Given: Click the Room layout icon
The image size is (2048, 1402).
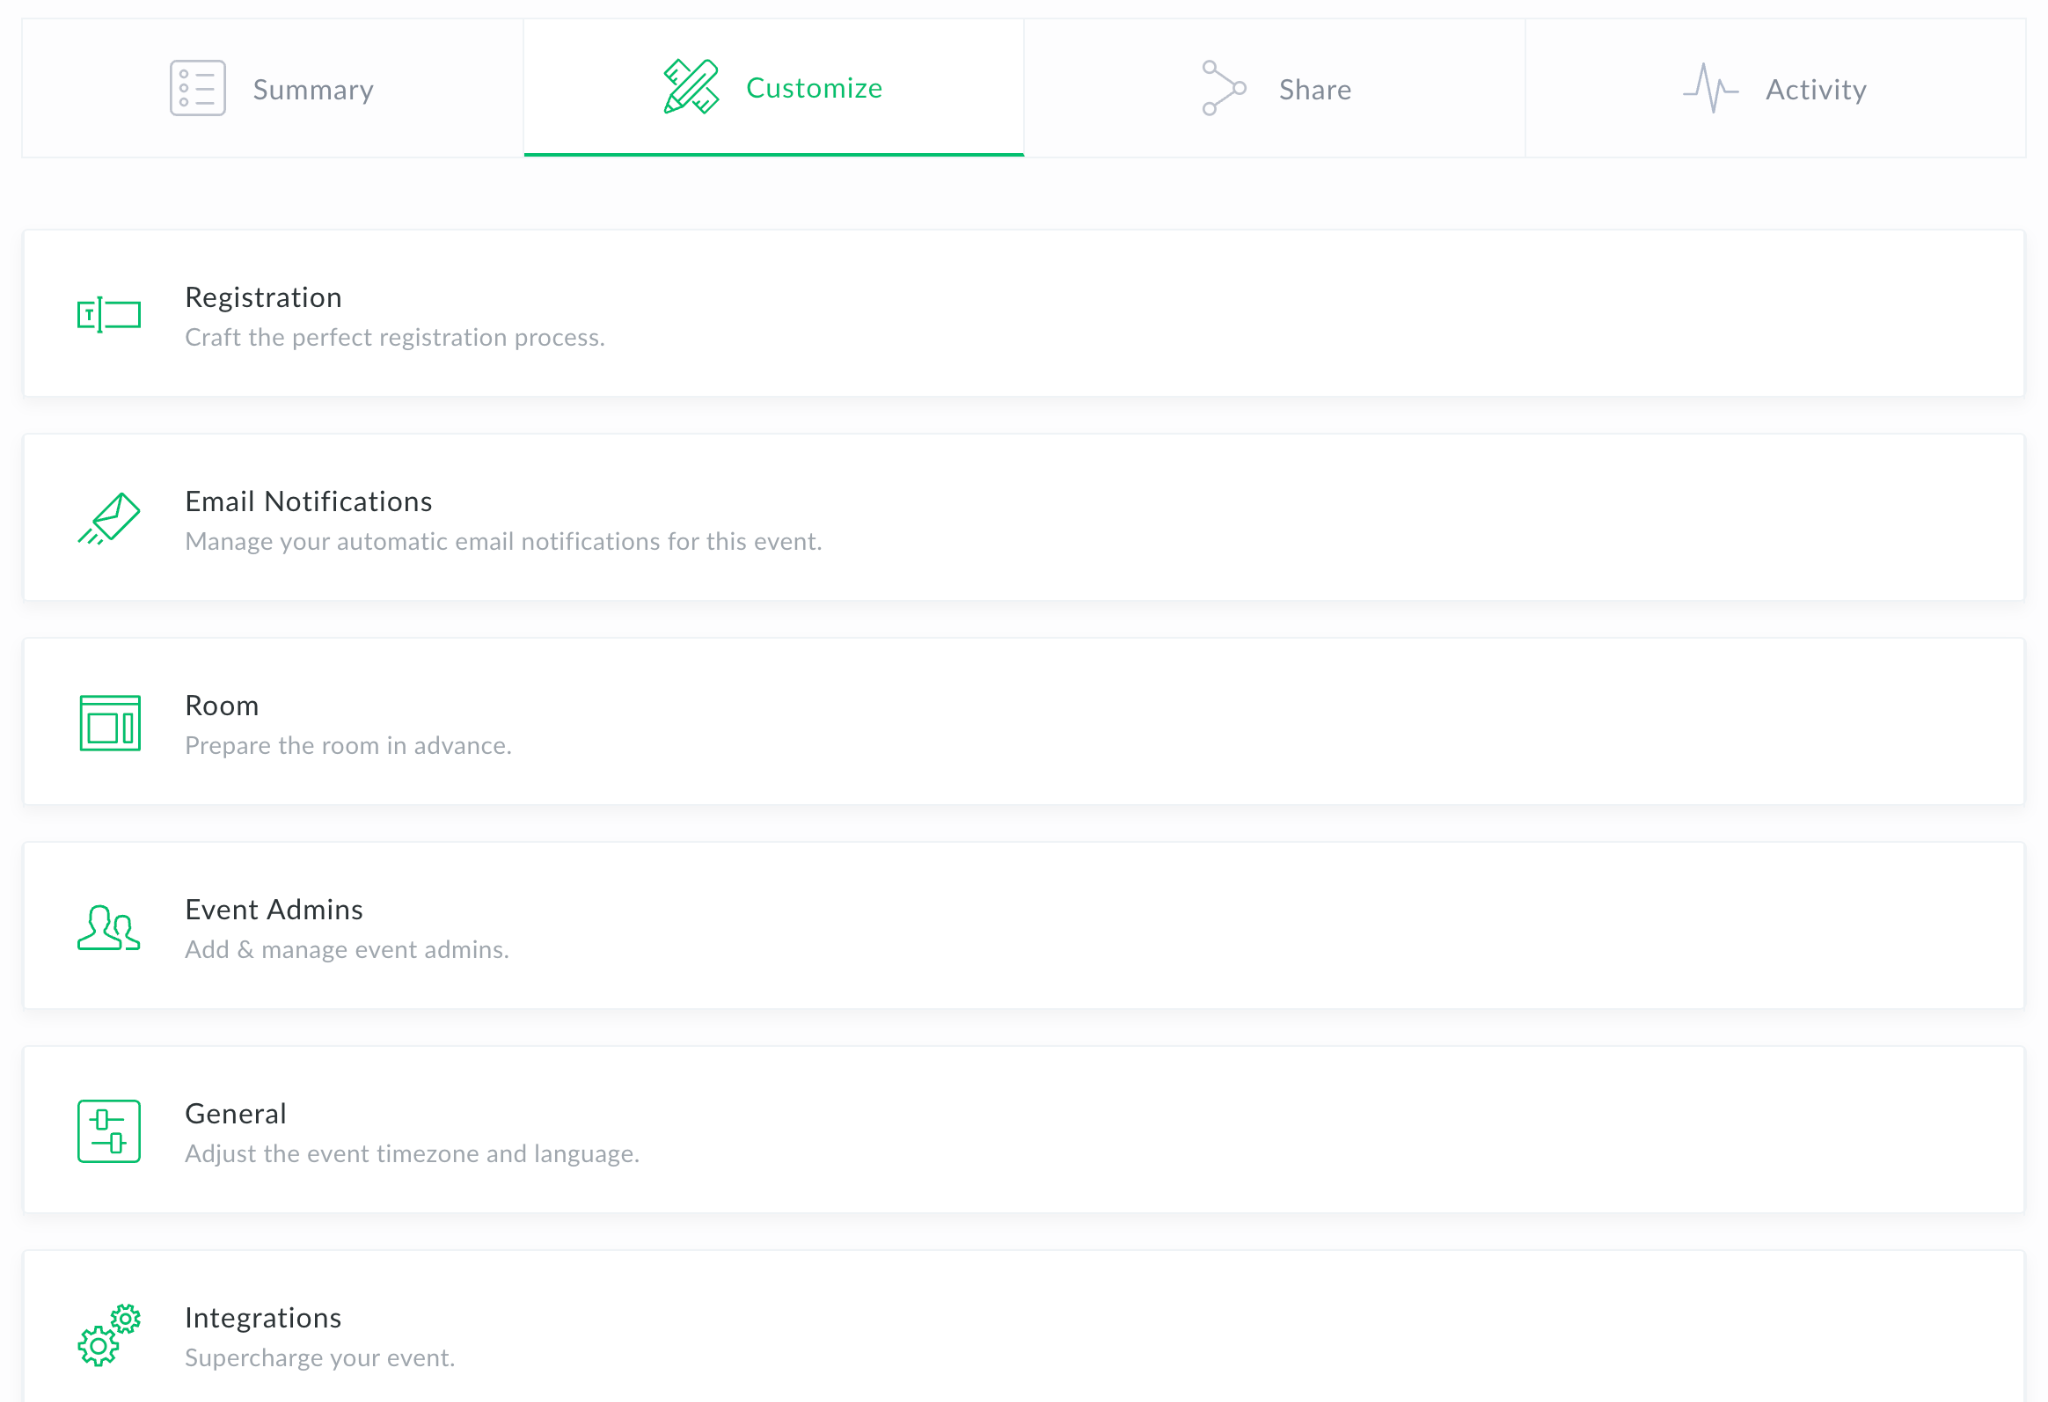Looking at the screenshot, I should coord(110,723).
